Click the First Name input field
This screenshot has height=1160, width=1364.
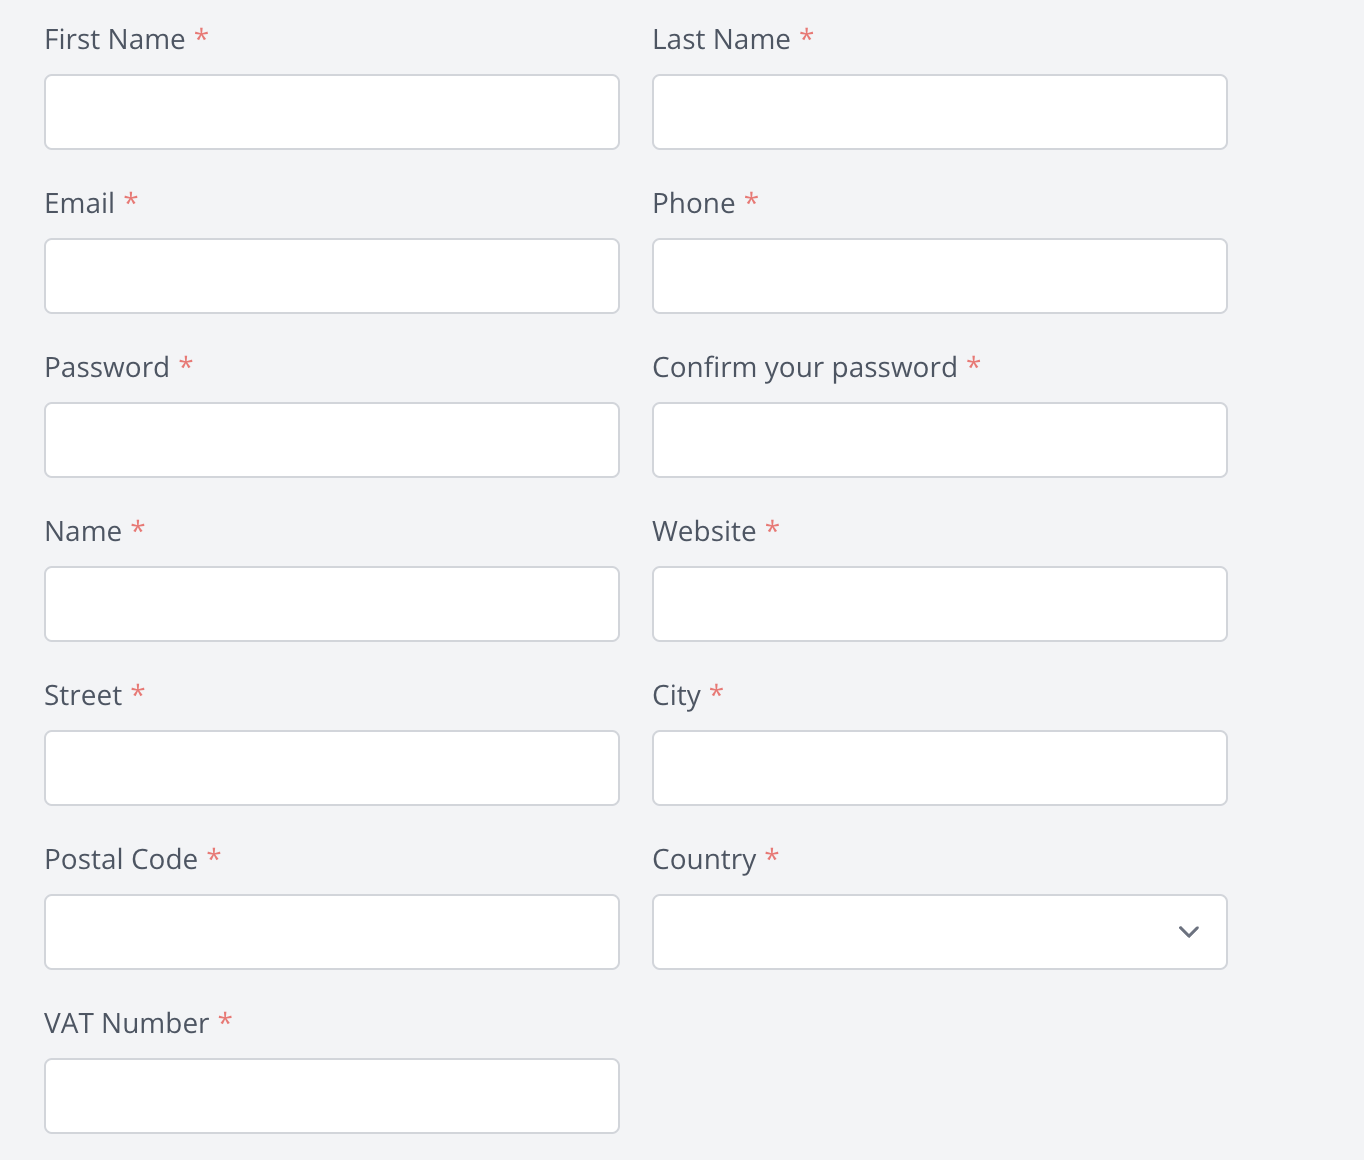331,111
